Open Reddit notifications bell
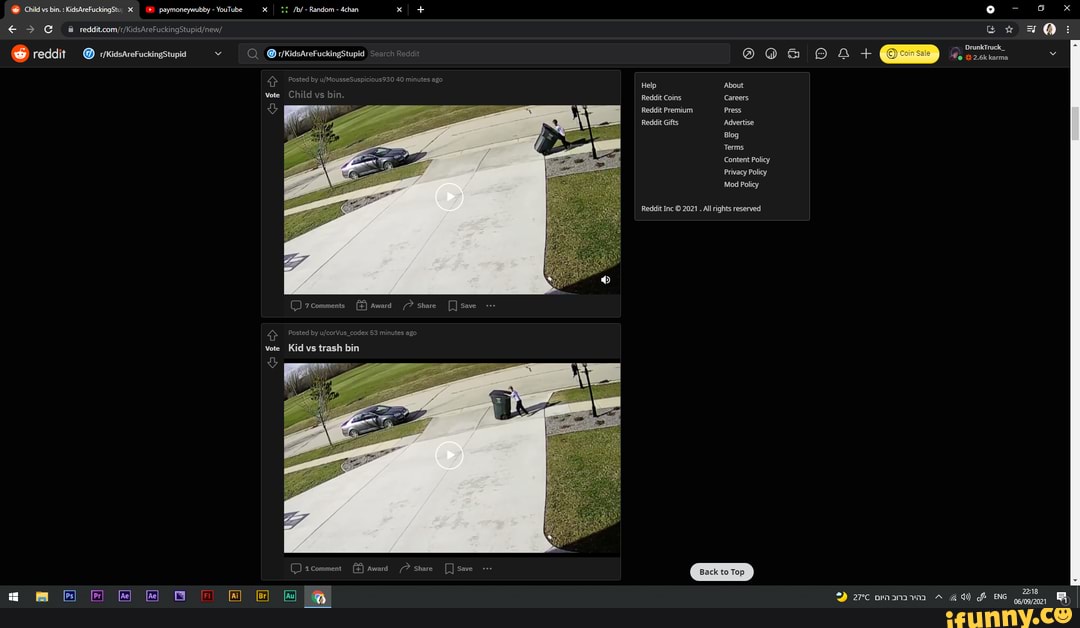The width and height of the screenshot is (1080, 628). tap(843, 54)
